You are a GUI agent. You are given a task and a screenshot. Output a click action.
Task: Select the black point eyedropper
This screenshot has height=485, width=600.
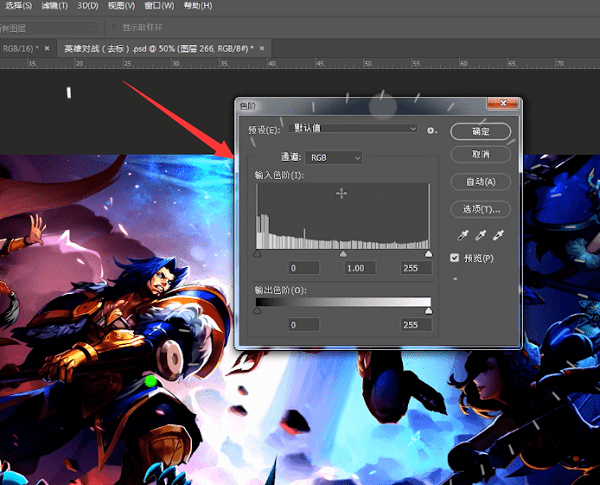pyautogui.click(x=462, y=235)
